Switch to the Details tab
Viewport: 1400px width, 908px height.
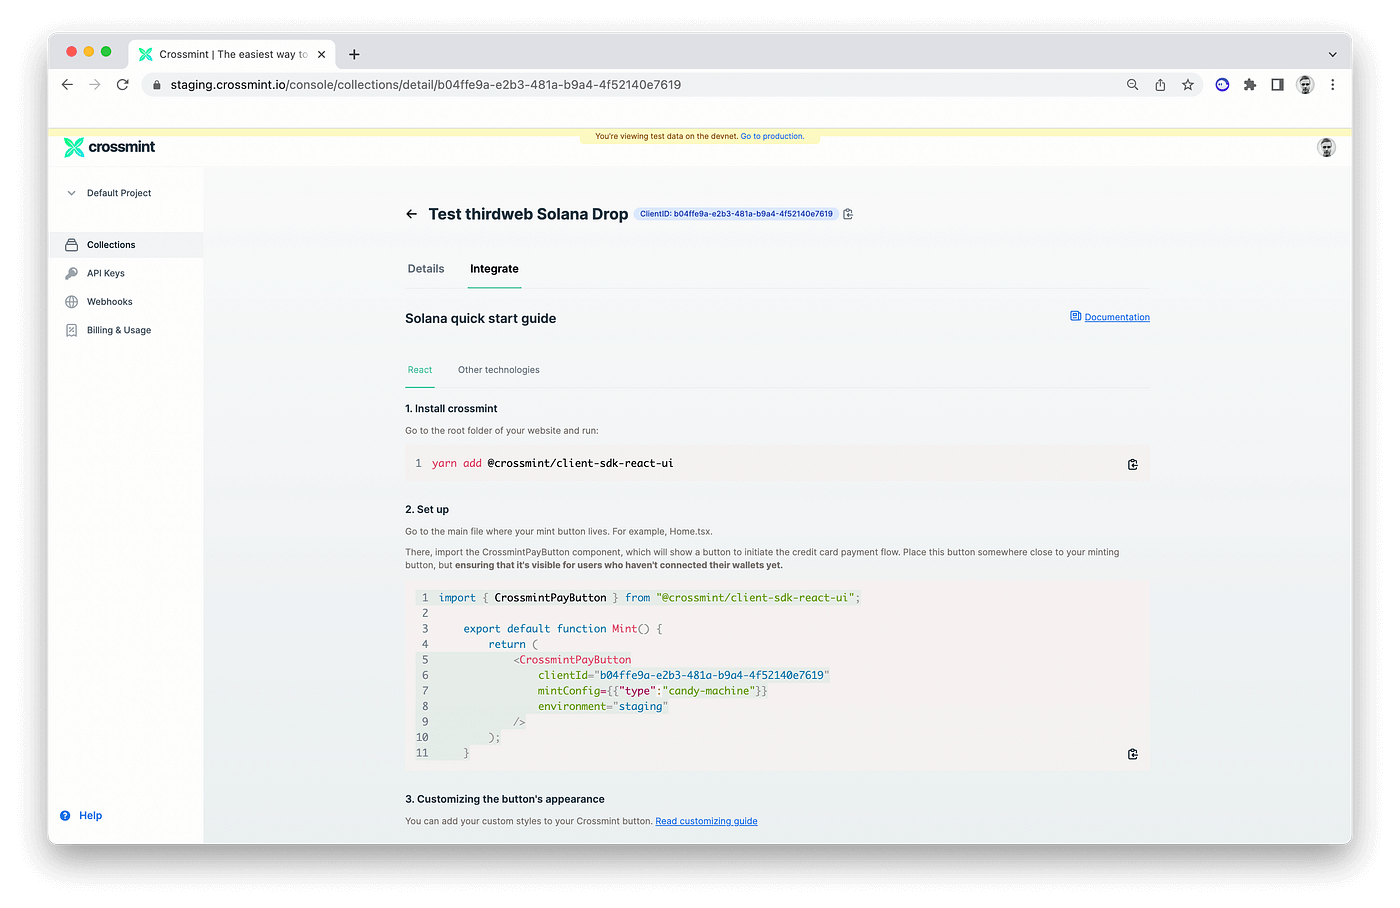pyautogui.click(x=426, y=269)
